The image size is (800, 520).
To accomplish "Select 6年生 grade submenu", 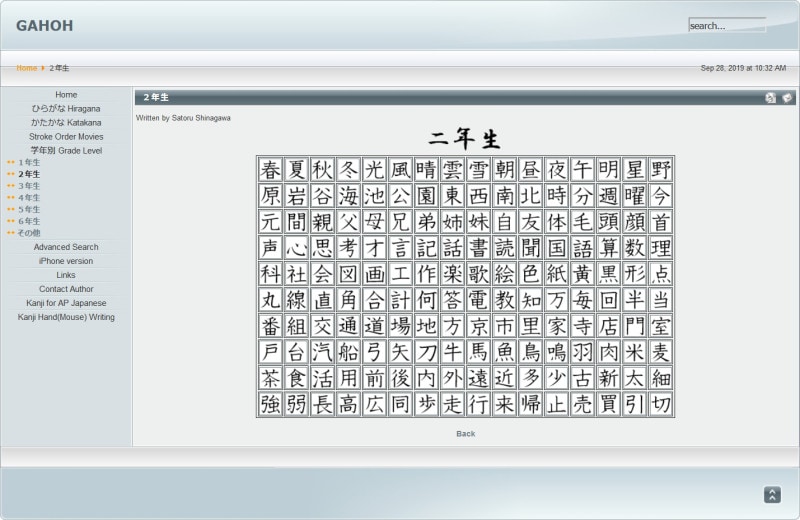I will point(29,221).
